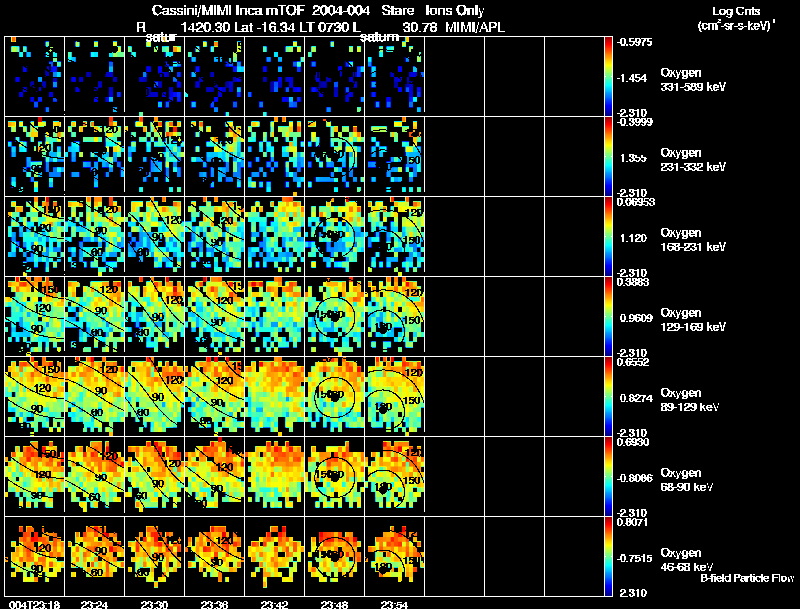Screen dimensions: 800x609
Task: Click the '-1.454' color scale midpoint
Action: point(632,78)
